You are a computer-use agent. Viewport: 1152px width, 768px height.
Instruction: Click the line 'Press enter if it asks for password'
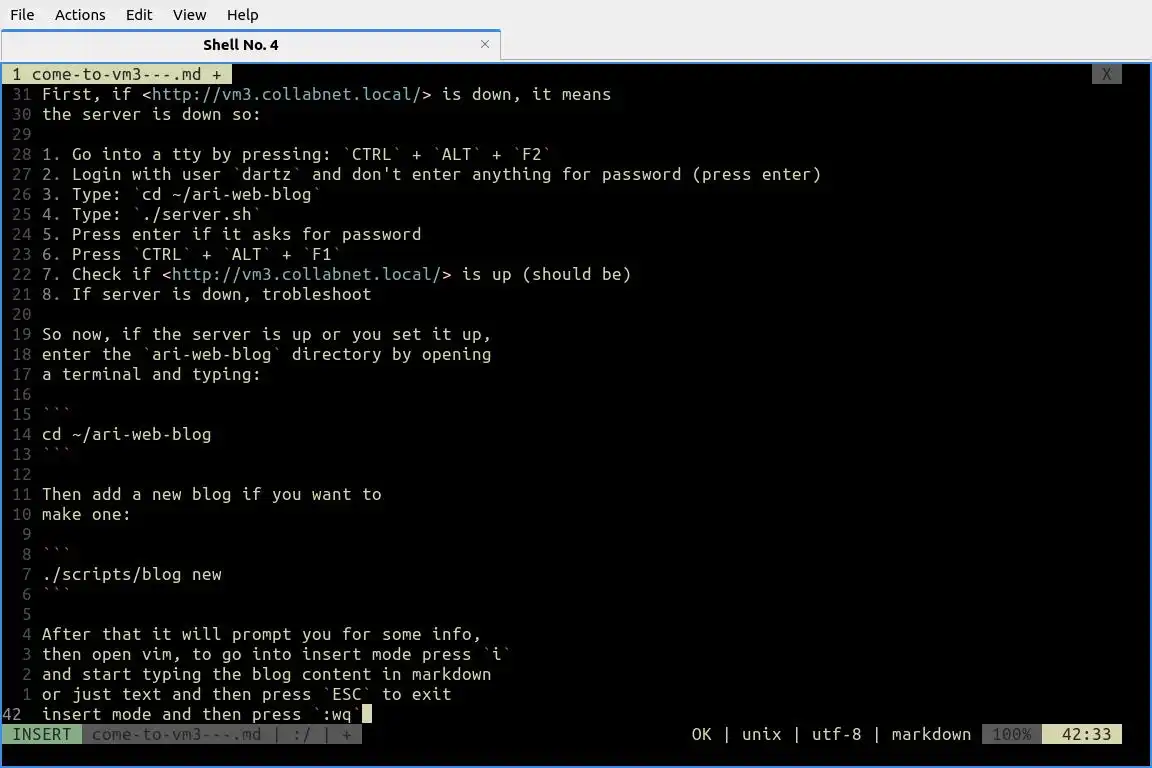point(246,234)
